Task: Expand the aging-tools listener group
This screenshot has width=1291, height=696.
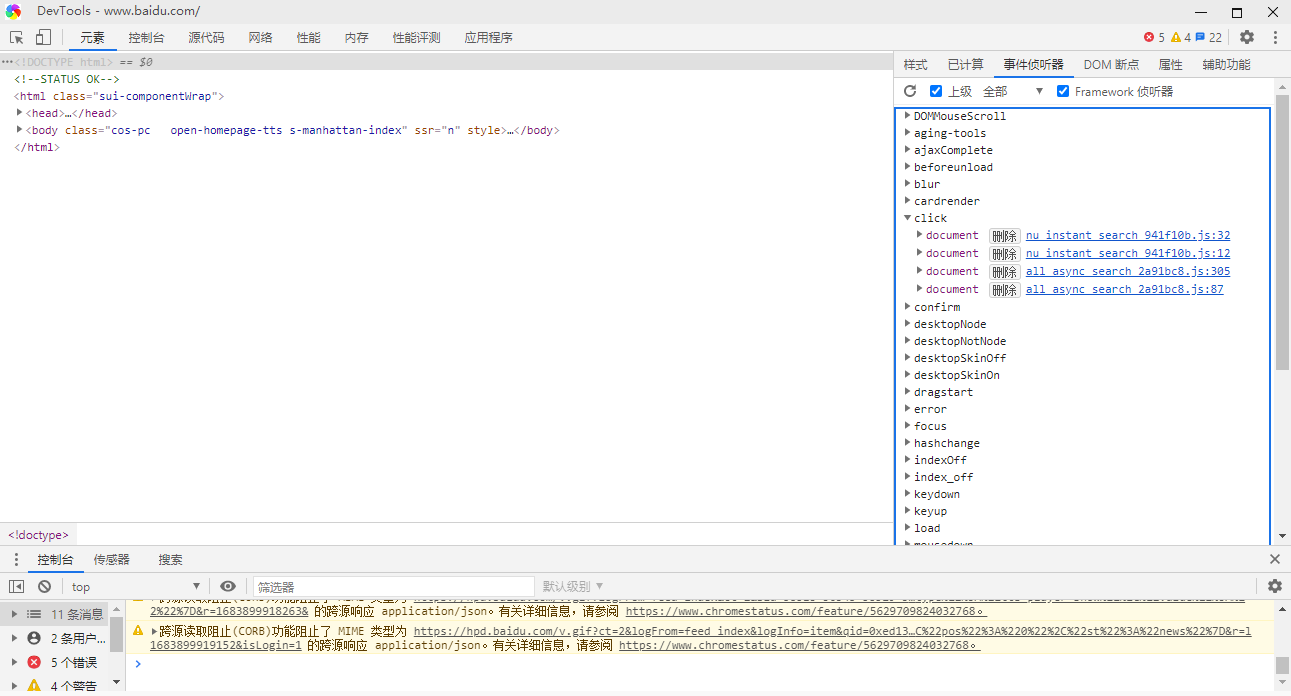Action: tap(908, 132)
